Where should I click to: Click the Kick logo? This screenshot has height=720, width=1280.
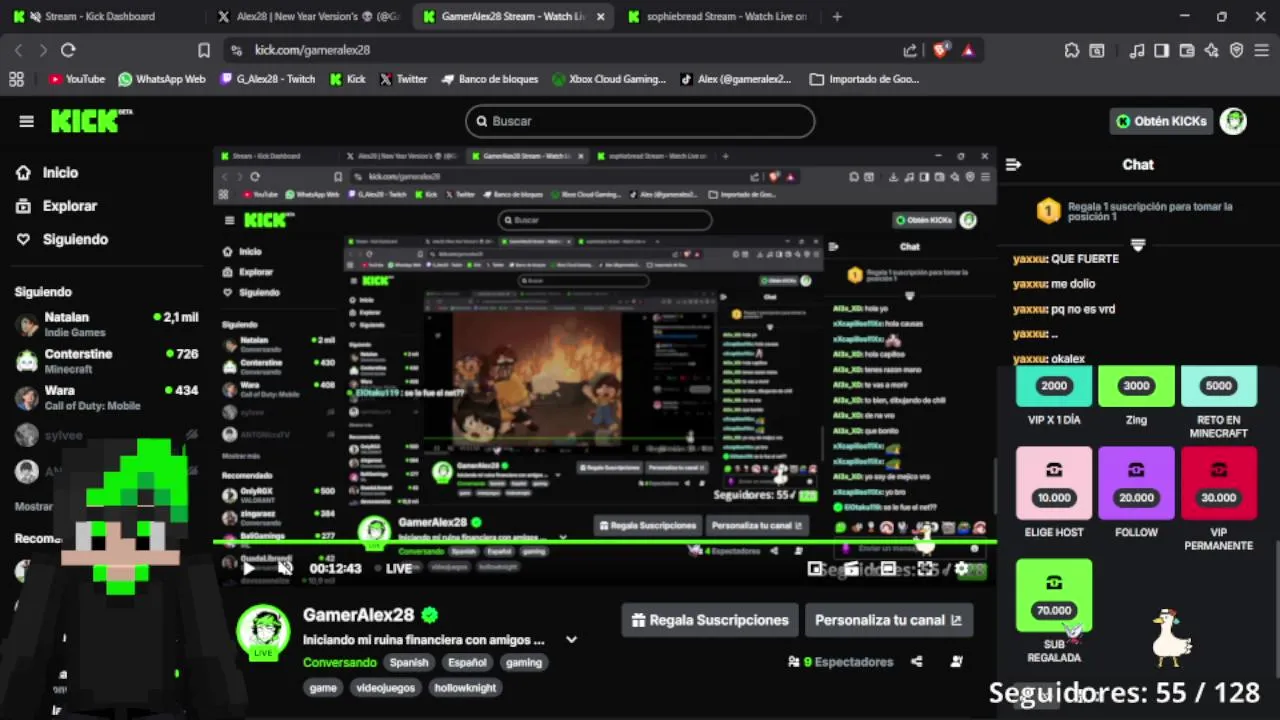(x=91, y=120)
